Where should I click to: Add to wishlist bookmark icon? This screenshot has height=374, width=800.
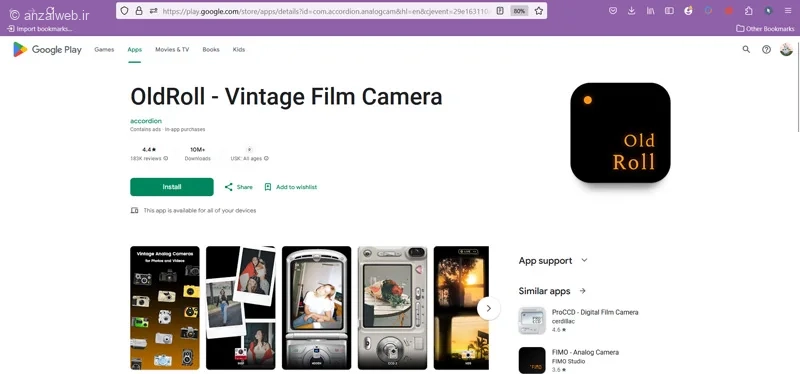point(268,187)
